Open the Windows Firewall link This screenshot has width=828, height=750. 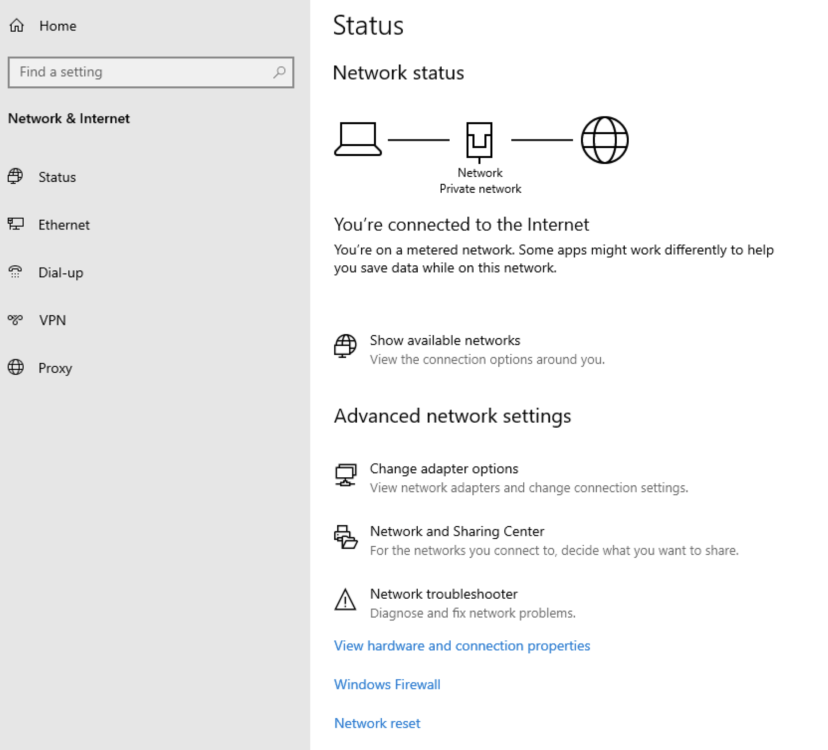[x=387, y=685]
